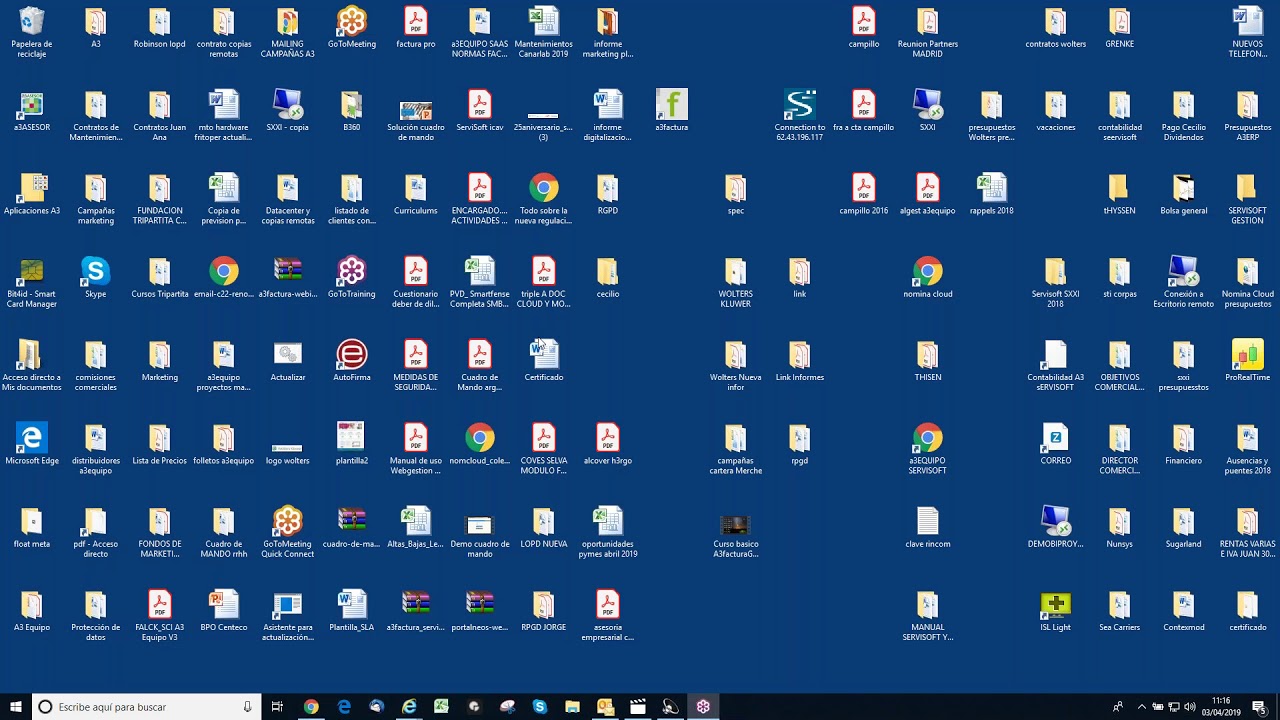This screenshot has height=720, width=1280.
Task: Open Excel from the taskbar
Action: click(441, 707)
